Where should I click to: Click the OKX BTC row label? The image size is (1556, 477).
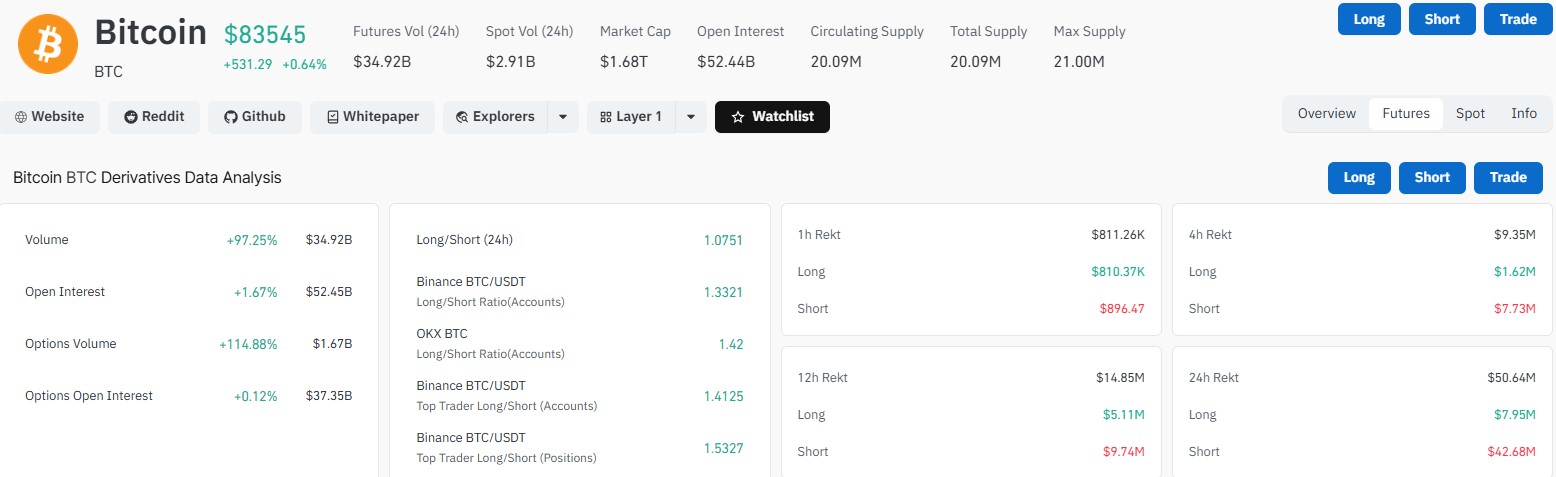(x=442, y=334)
